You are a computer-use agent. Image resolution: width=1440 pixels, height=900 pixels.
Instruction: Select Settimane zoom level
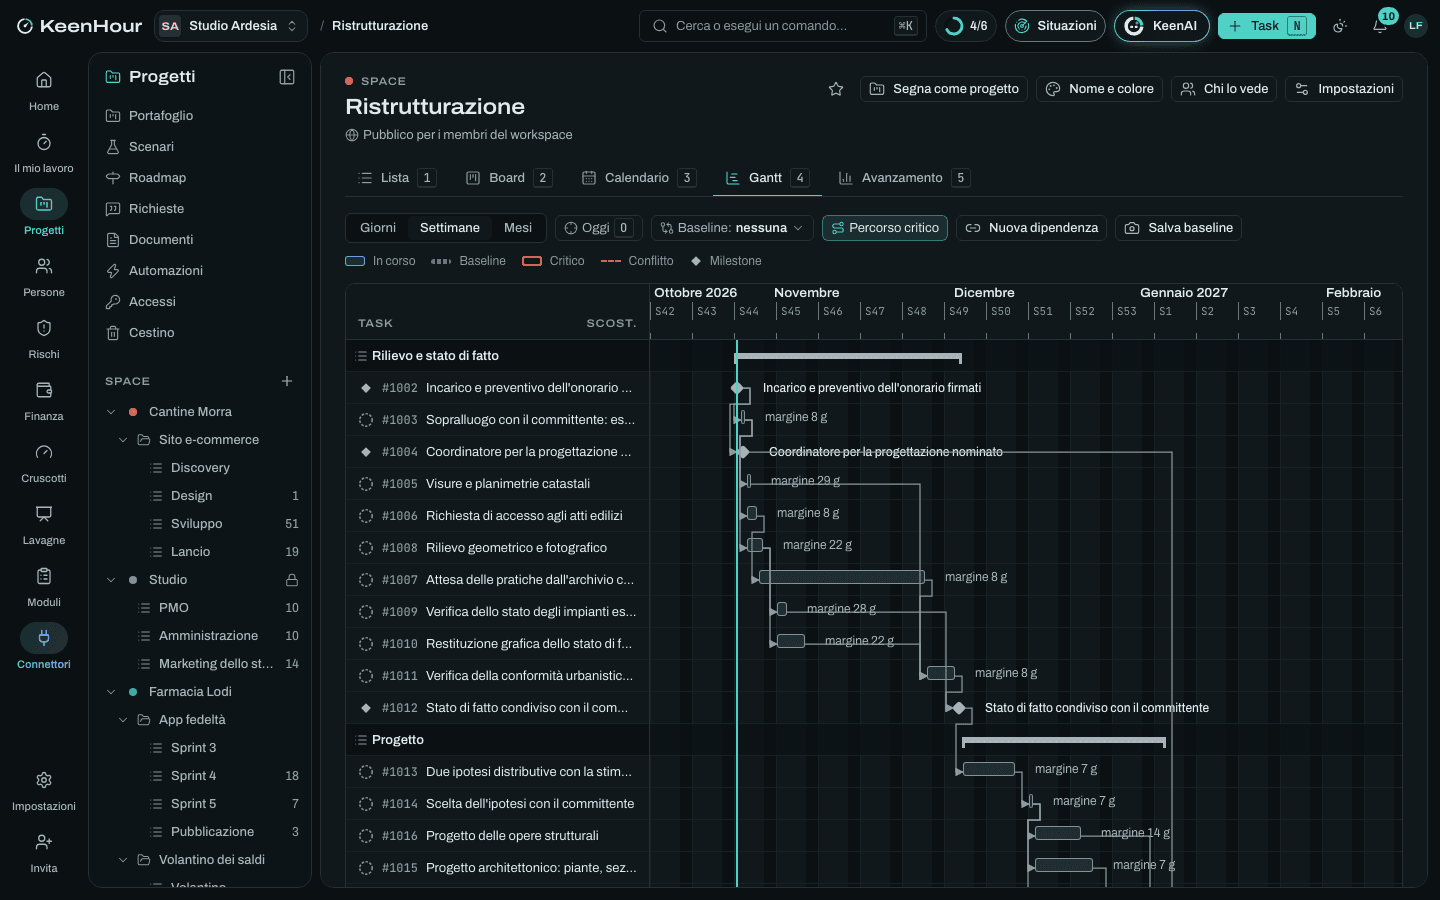pos(450,228)
